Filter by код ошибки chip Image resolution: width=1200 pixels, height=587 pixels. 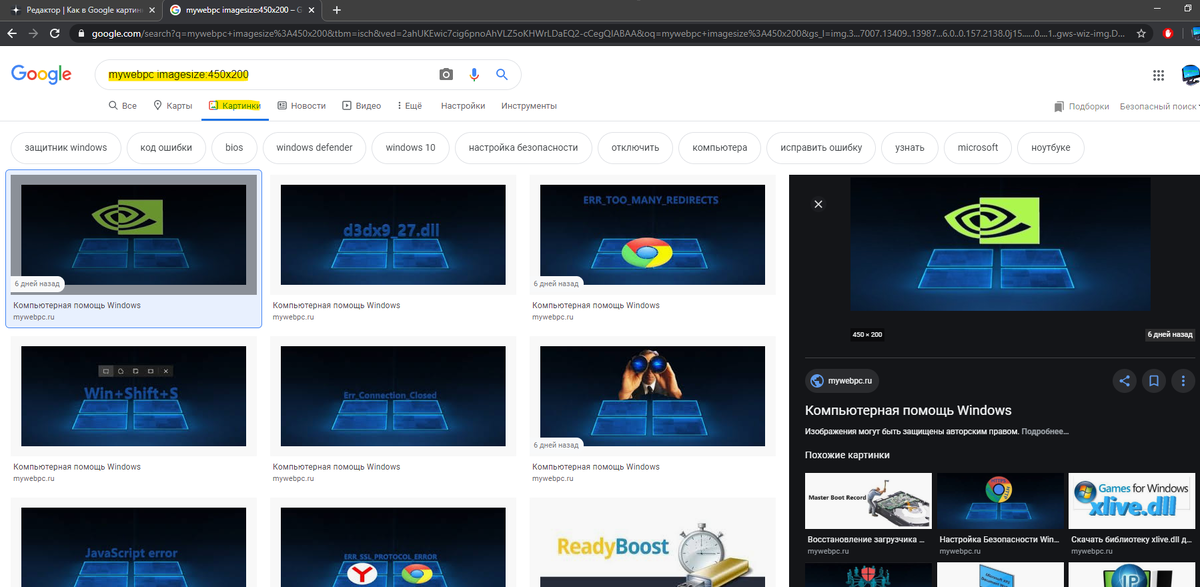167,148
